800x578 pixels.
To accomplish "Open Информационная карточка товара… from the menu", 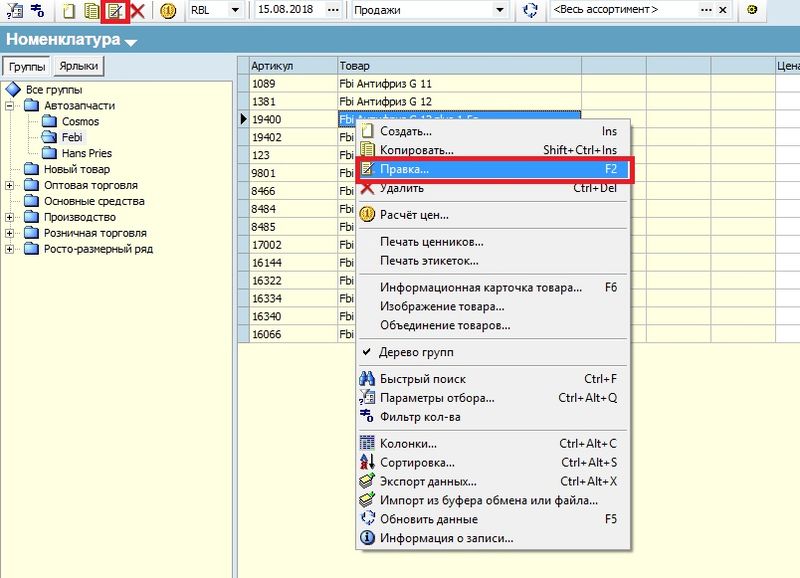I will click(x=493, y=288).
